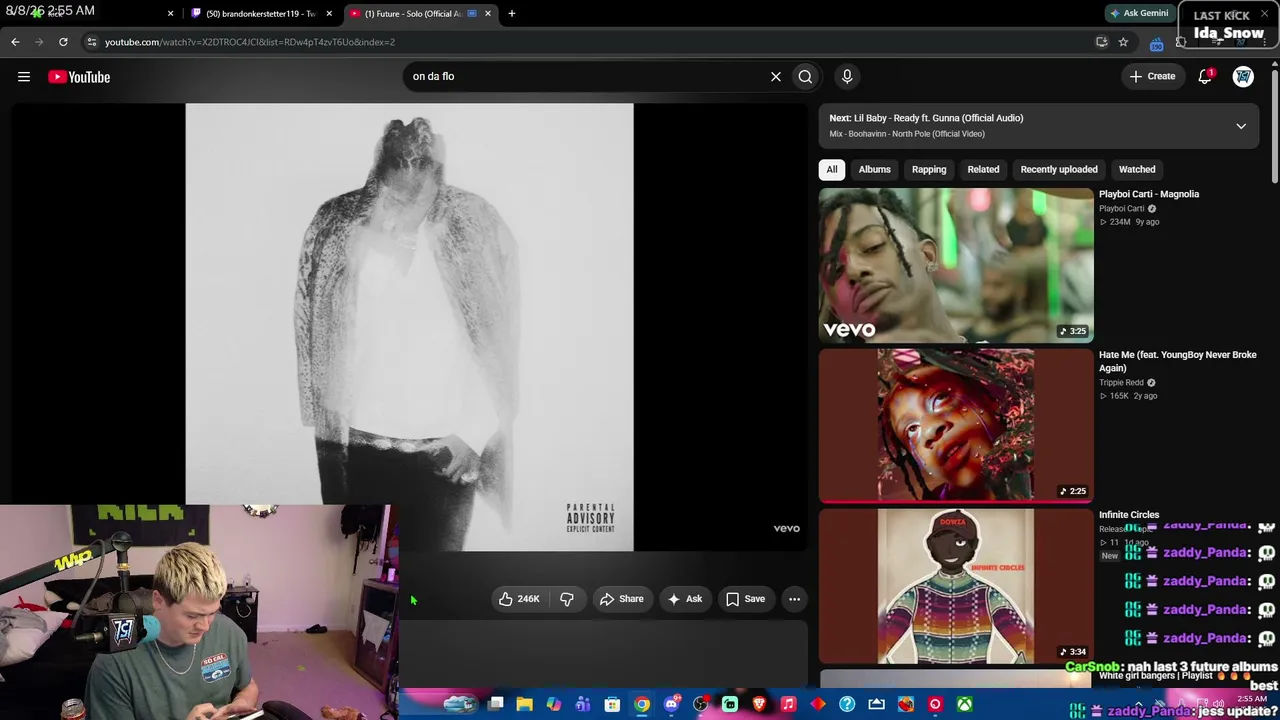Open a new browser tab

point(511,13)
